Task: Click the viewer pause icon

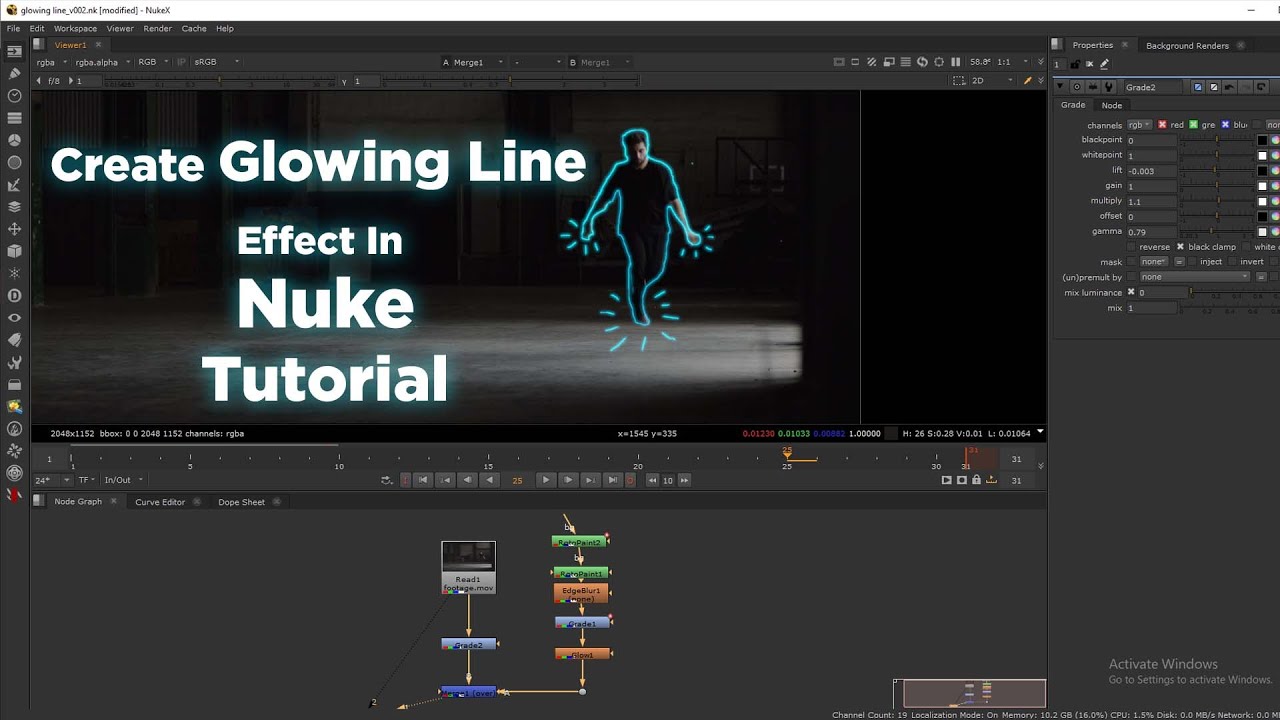Action: (955, 62)
